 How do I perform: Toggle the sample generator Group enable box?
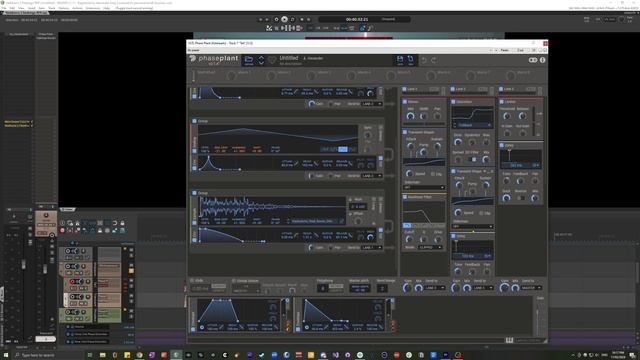pyautogui.click(x=194, y=193)
